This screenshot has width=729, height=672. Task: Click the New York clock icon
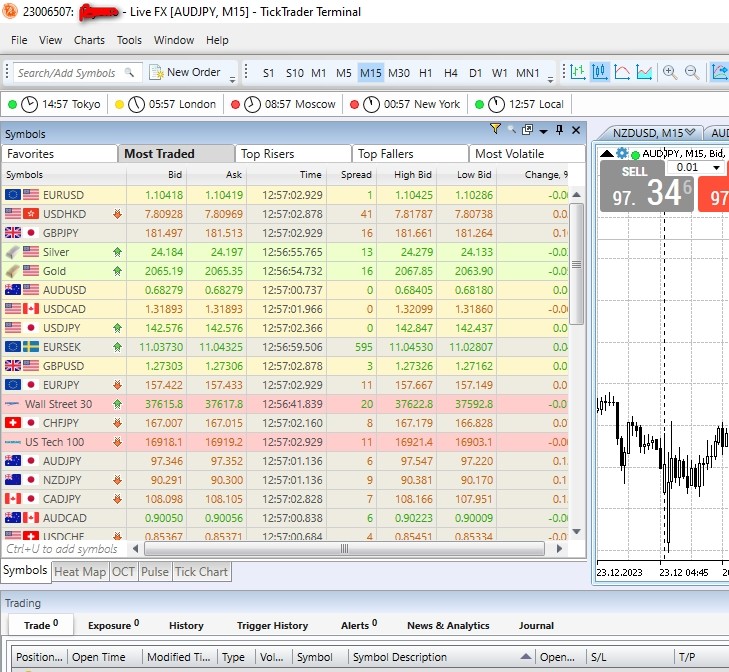point(371,104)
